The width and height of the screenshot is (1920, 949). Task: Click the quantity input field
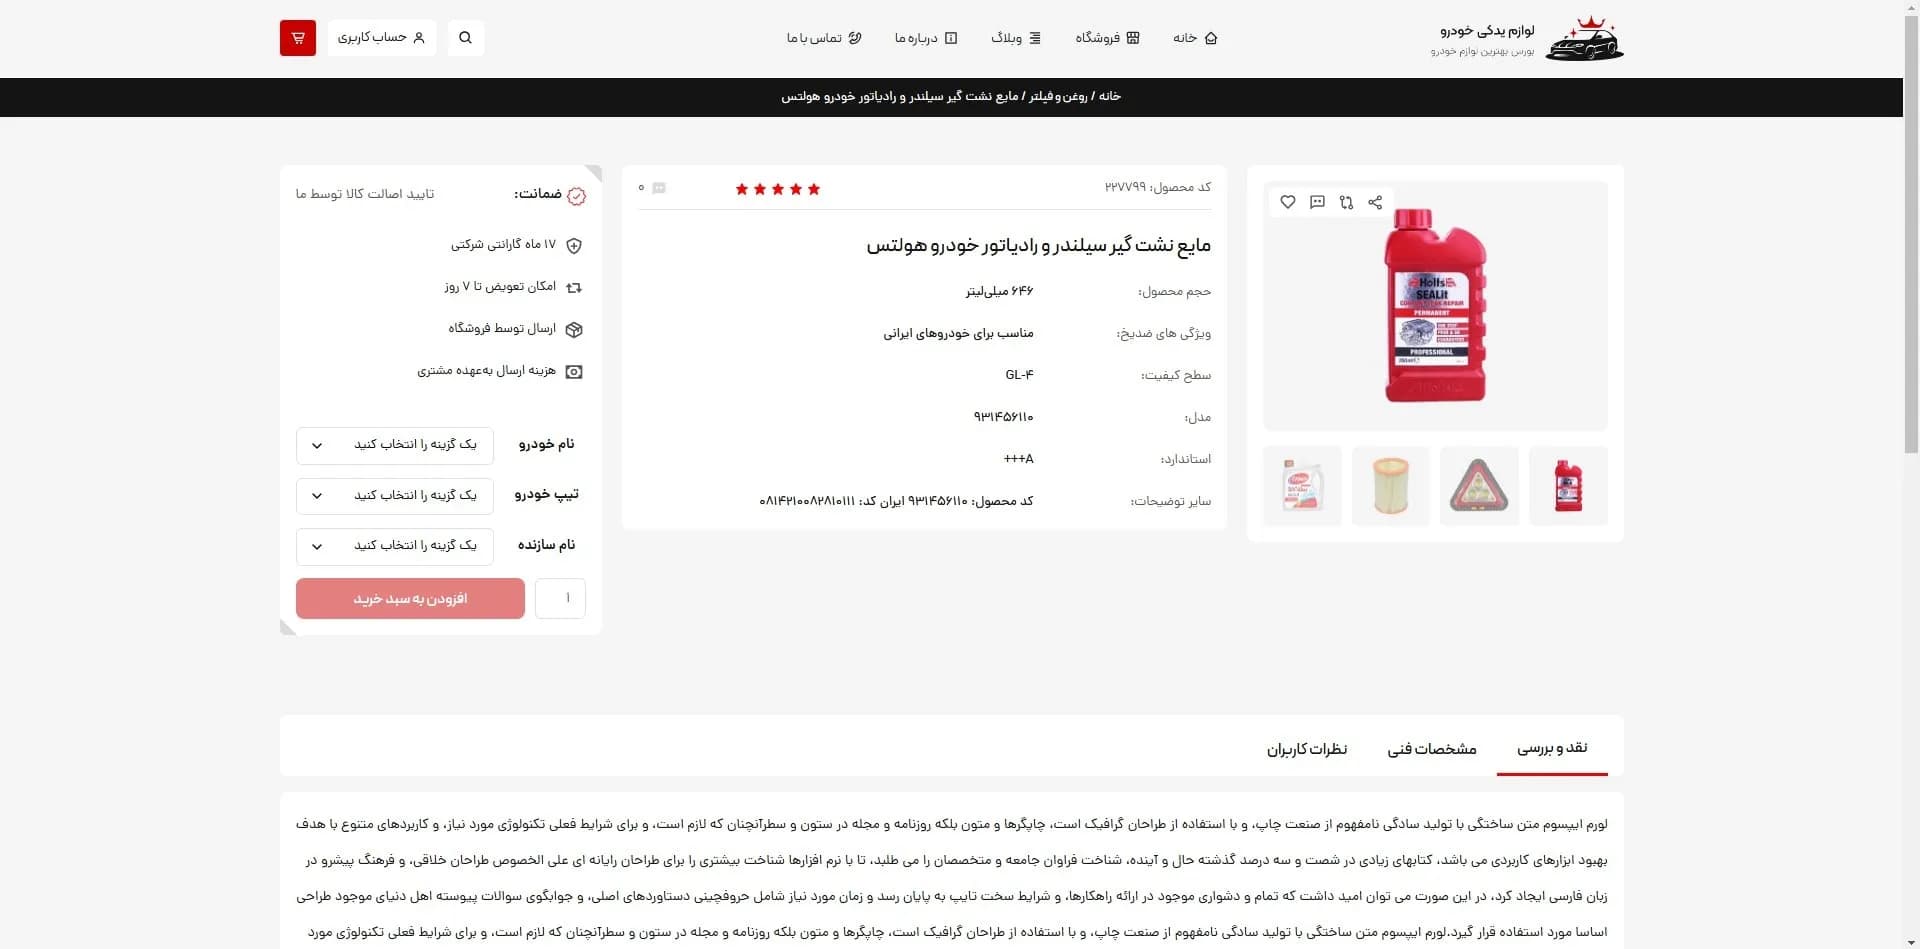pos(560,598)
